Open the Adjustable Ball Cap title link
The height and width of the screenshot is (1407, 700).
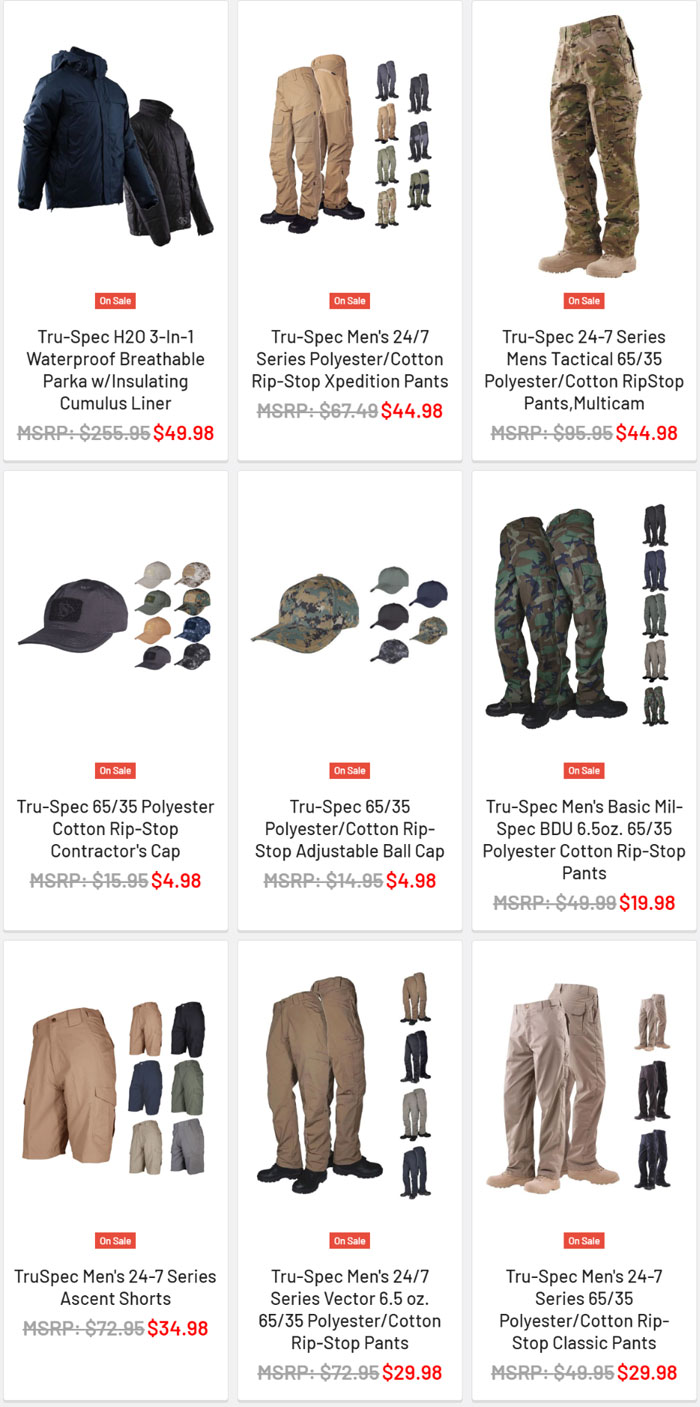pyautogui.click(x=350, y=829)
